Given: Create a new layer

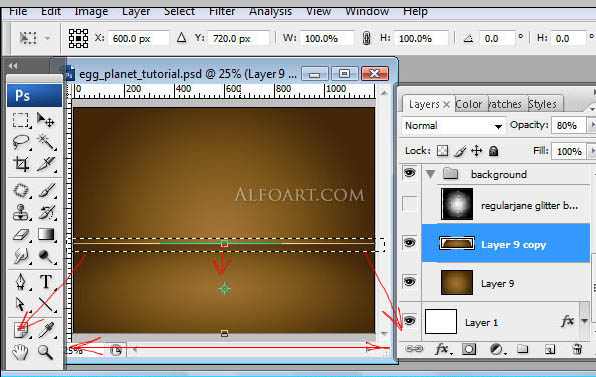Looking at the screenshot, I should point(550,349).
